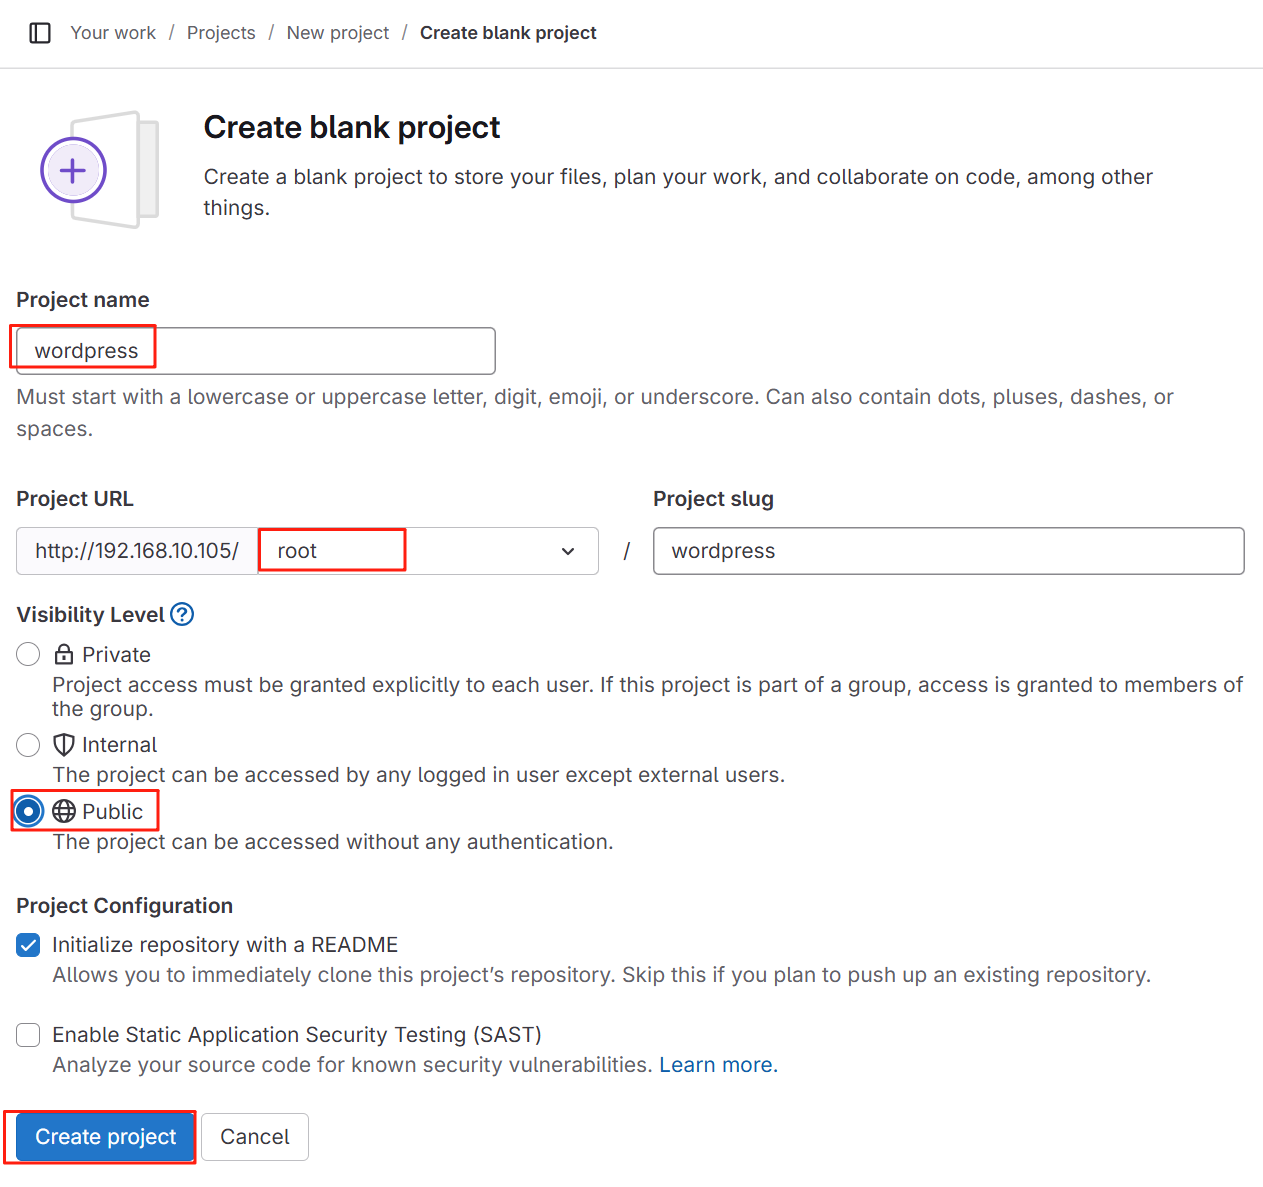Click the Project name label
1263x1187 pixels.
point(83,299)
